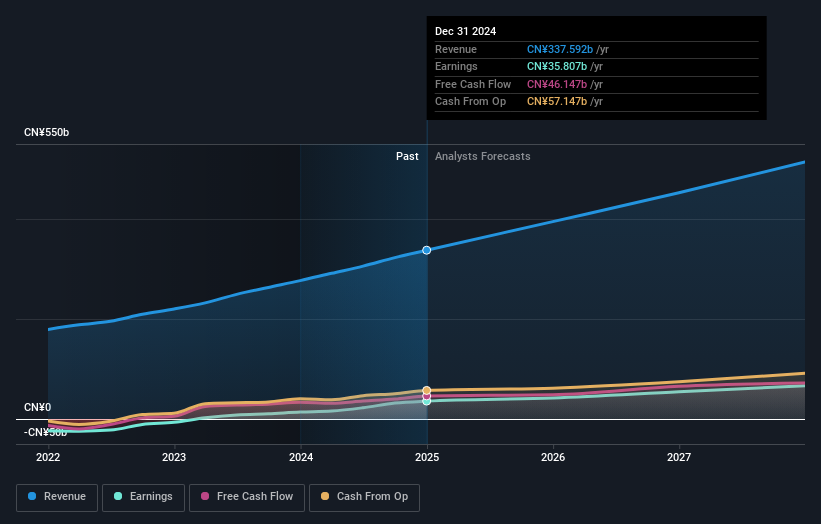Click the 2023 x-axis label
The width and height of the screenshot is (821, 524).
coord(174,457)
